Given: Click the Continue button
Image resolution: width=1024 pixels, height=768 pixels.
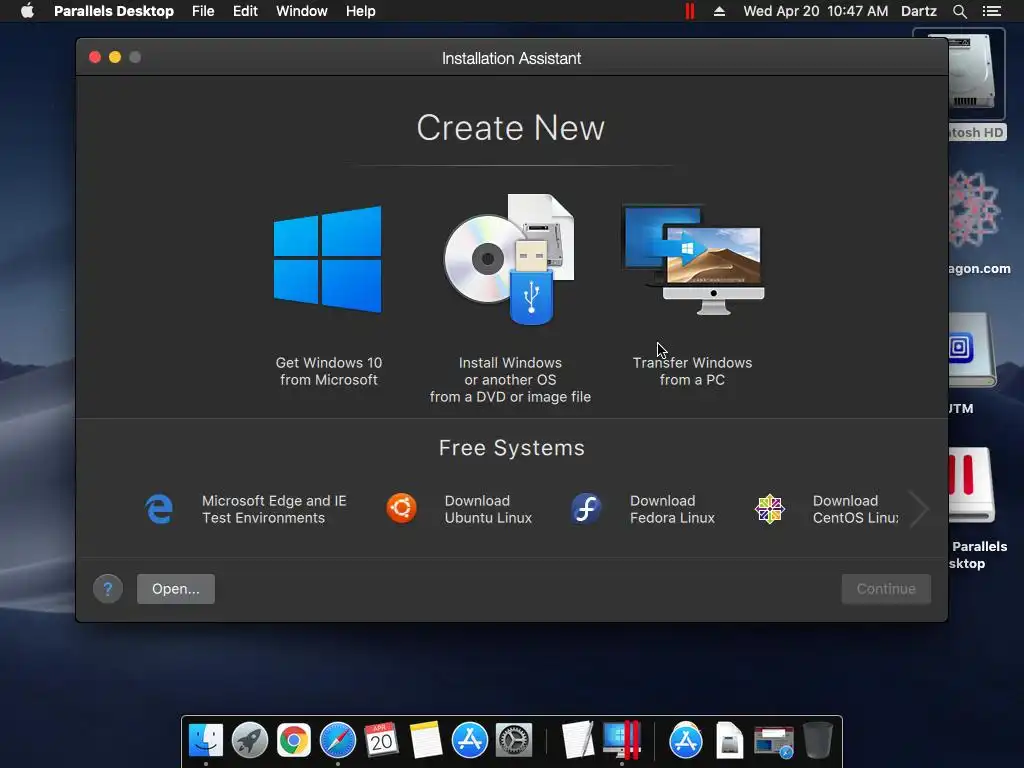Looking at the screenshot, I should click(886, 589).
